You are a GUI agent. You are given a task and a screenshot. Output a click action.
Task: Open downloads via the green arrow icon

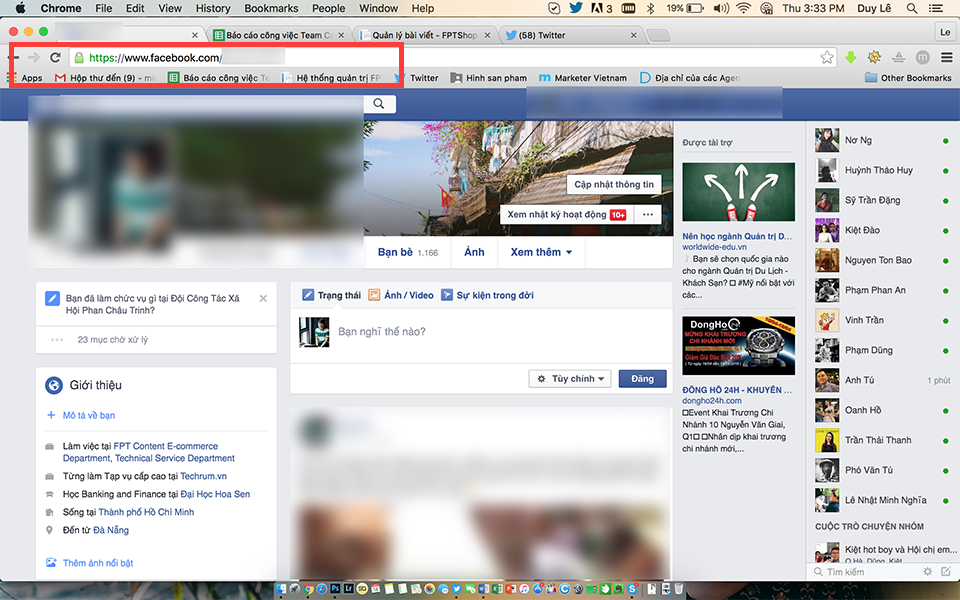pos(851,58)
